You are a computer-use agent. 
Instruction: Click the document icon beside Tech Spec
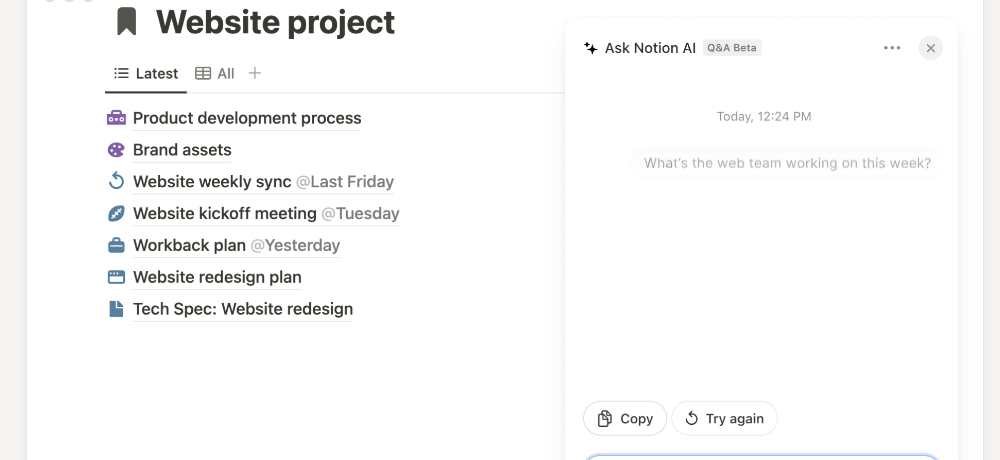pos(116,309)
